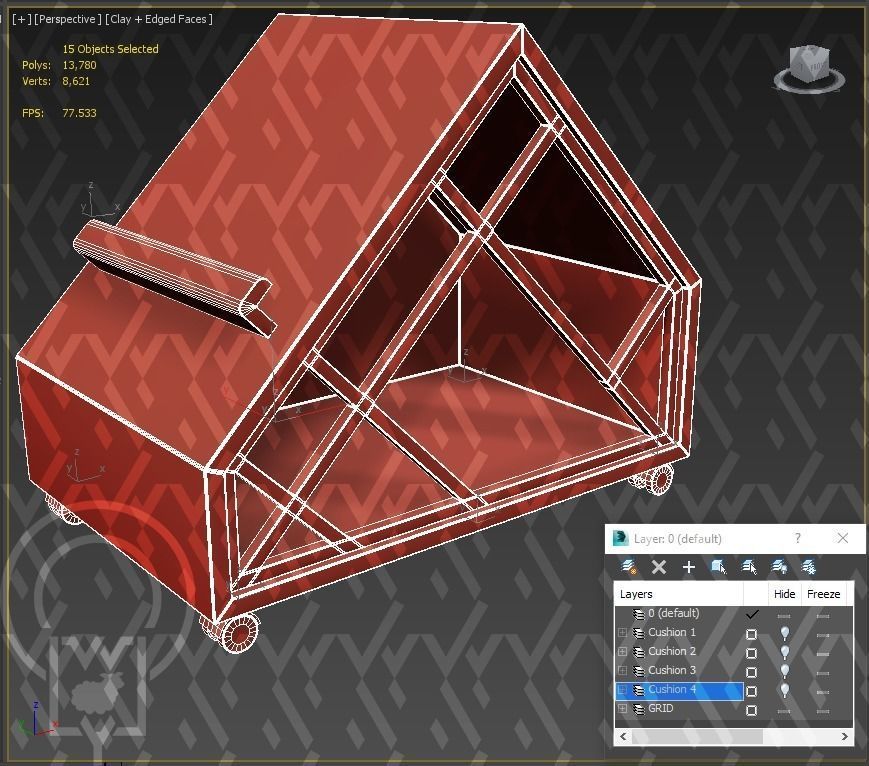Image resolution: width=869 pixels, height=766 pixels.
Task: Select the Cushion 3 layer name
Action: 672,670
